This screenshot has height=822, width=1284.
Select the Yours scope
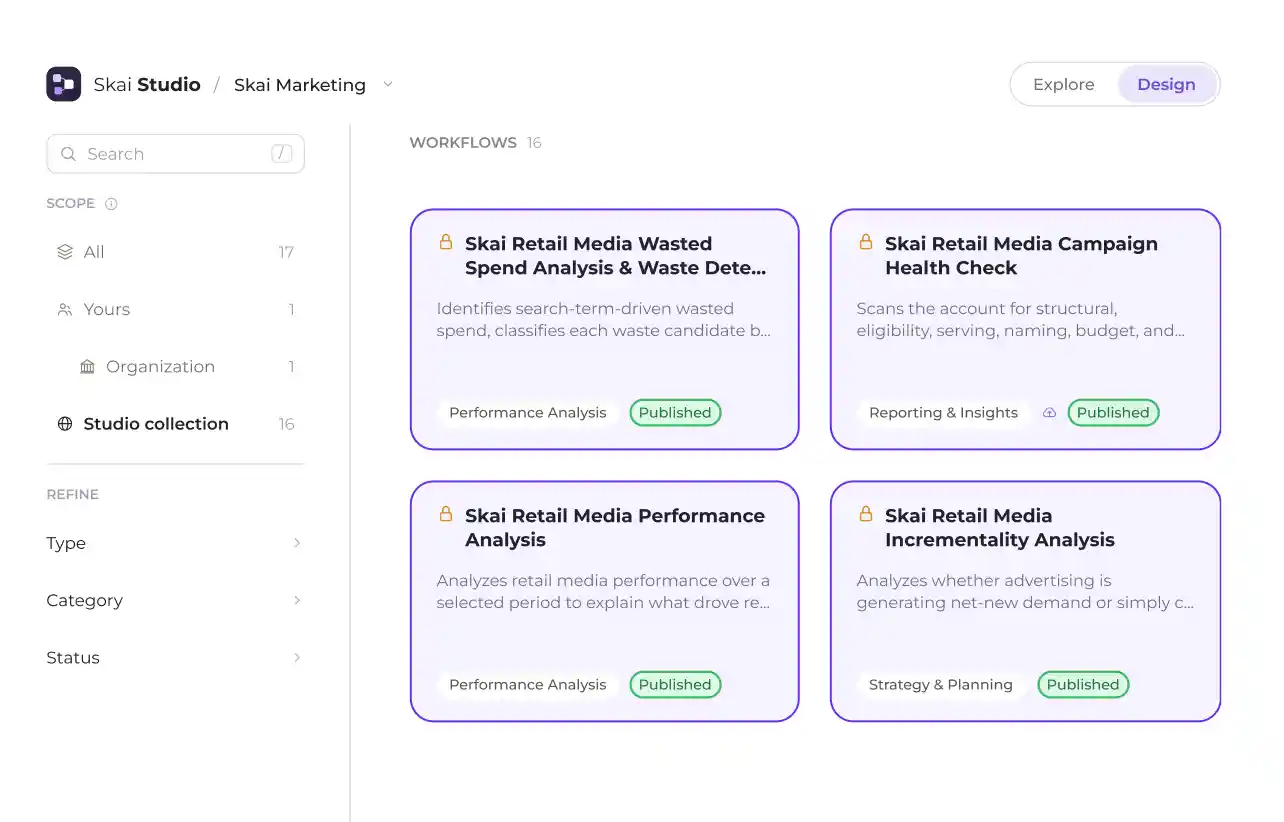pyautogui.click(x=175, y=309)
